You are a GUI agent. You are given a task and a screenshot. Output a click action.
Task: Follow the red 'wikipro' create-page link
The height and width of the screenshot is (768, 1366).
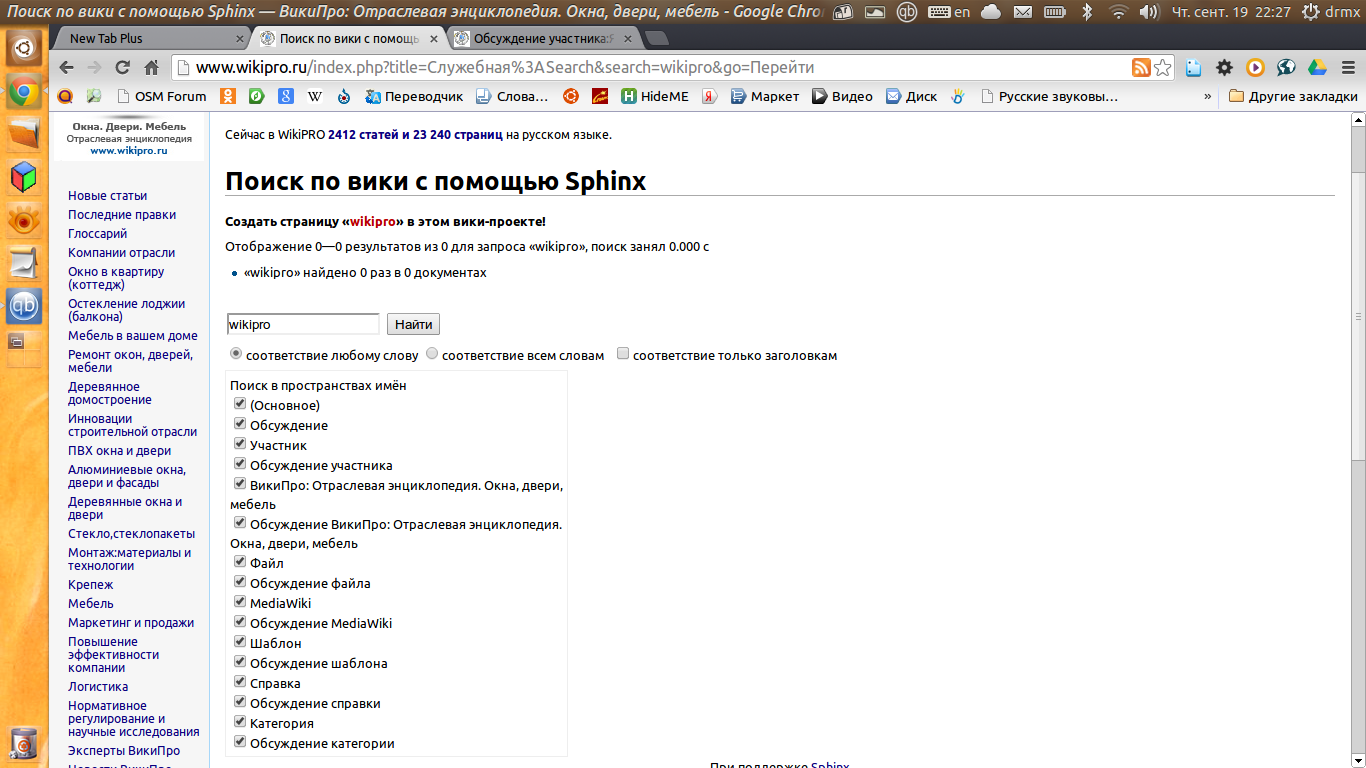coord(373,221)
